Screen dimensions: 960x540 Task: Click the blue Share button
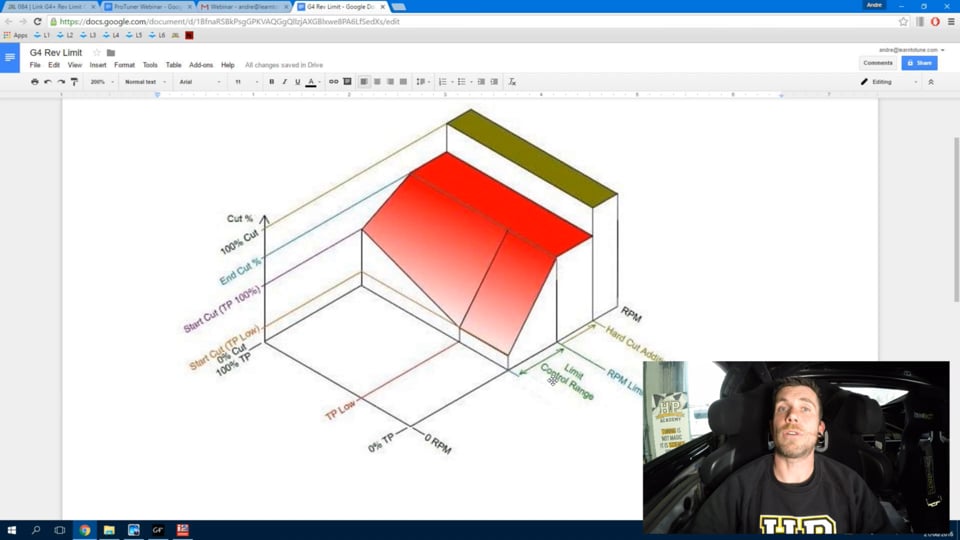click(x=919, y=63)
